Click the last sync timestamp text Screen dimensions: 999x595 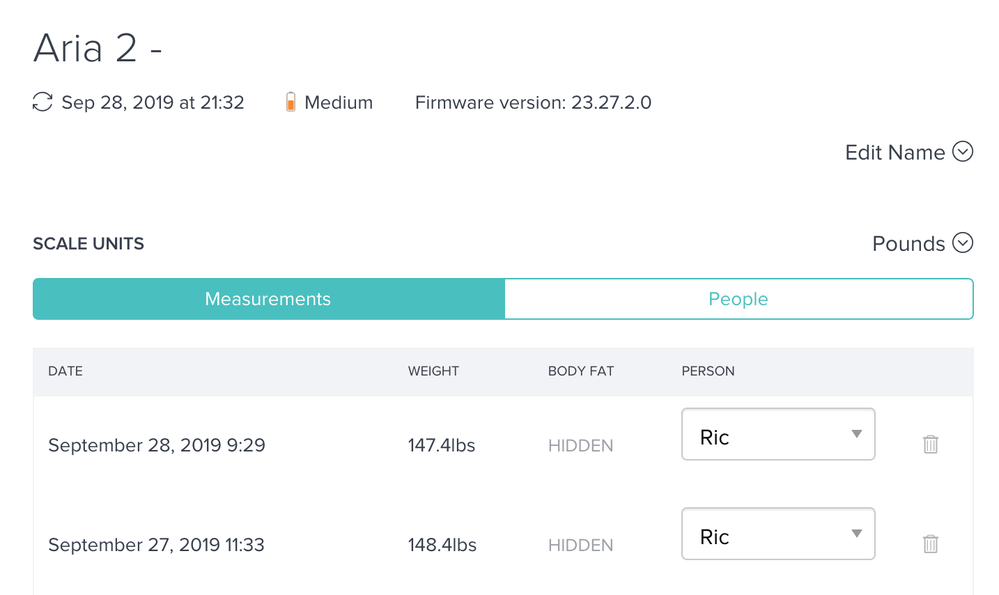pos(153,102)
